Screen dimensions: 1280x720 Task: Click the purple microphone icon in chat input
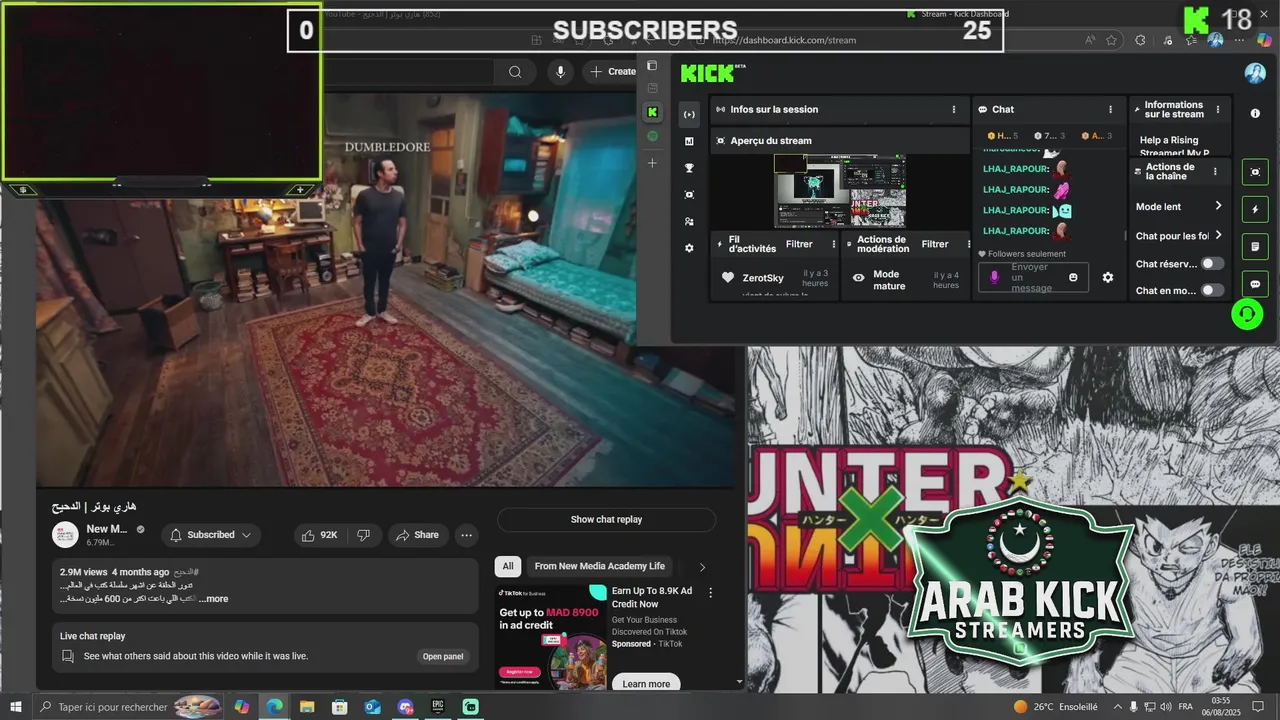pyautogui.click(x=994, y=277)
